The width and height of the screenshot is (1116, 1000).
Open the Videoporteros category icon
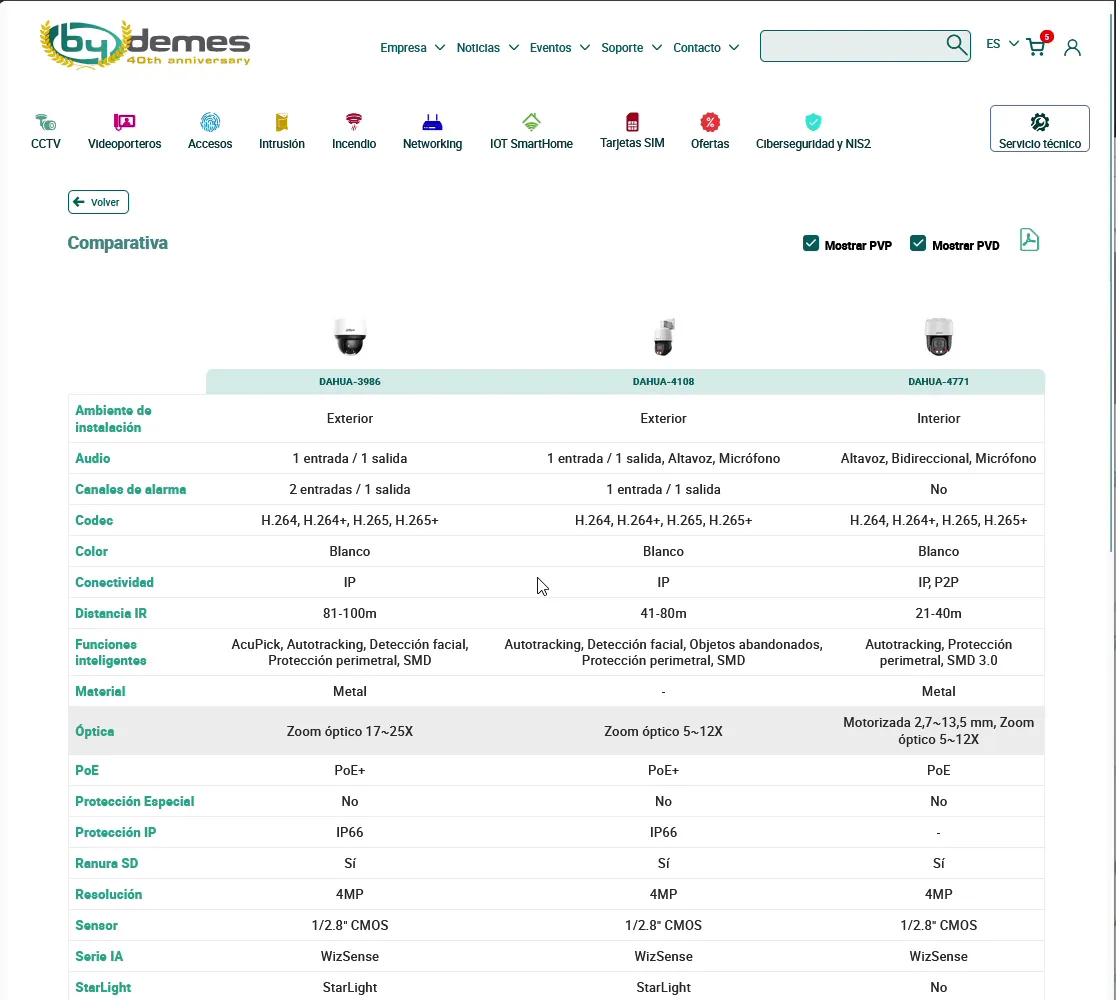(125, 122)
